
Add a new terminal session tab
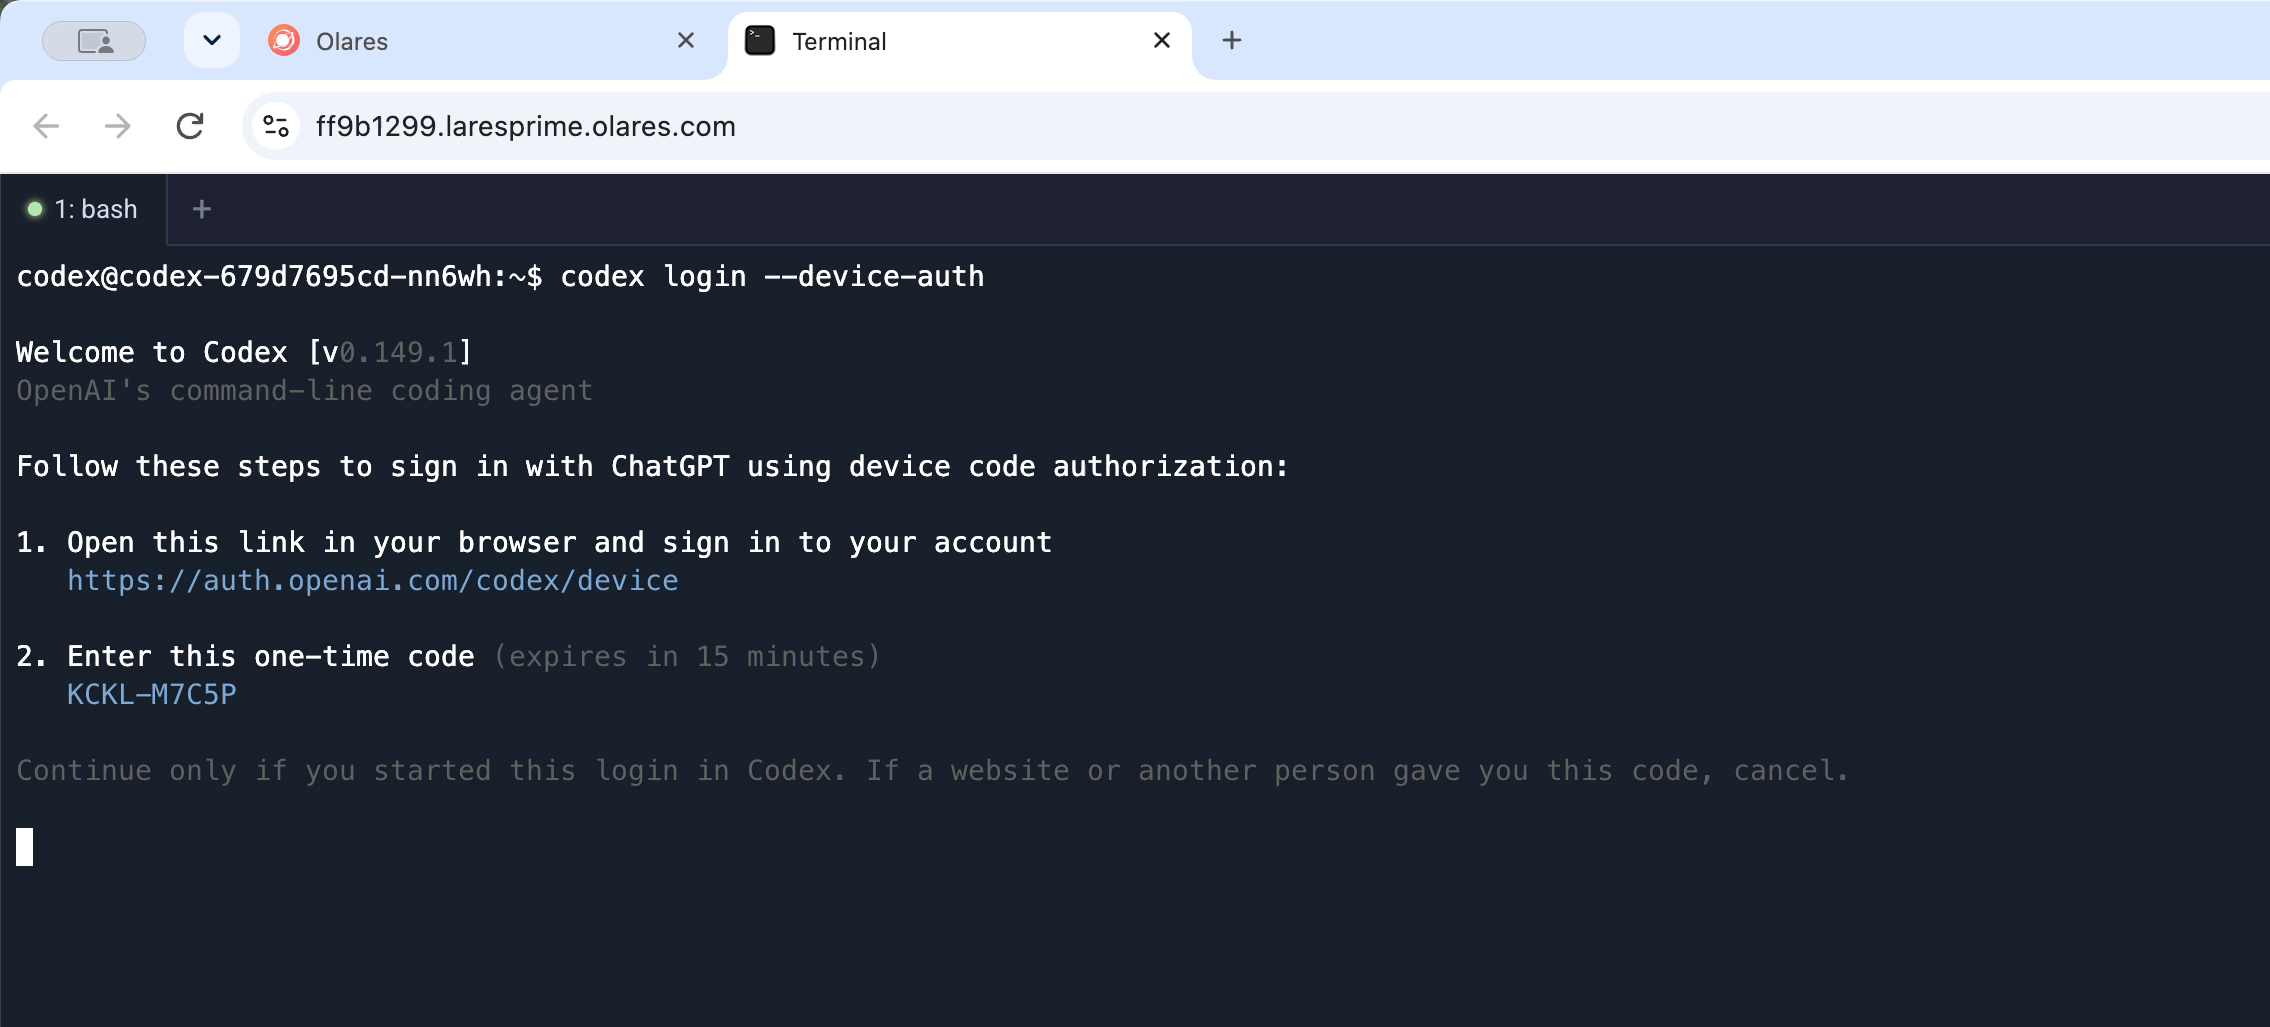pos(202,209)
